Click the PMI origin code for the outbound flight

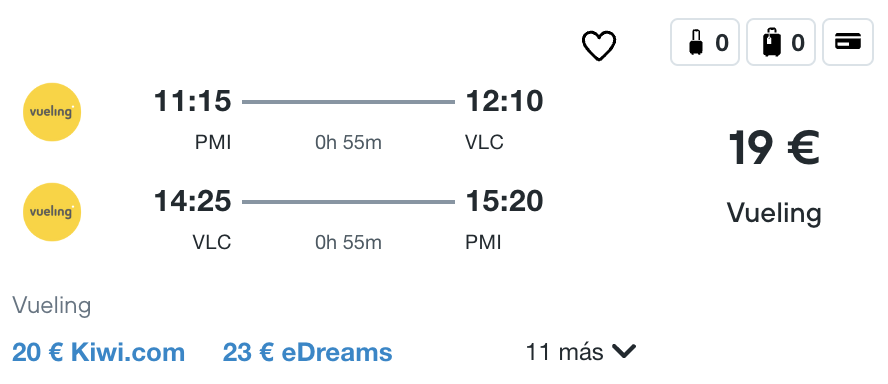click(213, 143)
